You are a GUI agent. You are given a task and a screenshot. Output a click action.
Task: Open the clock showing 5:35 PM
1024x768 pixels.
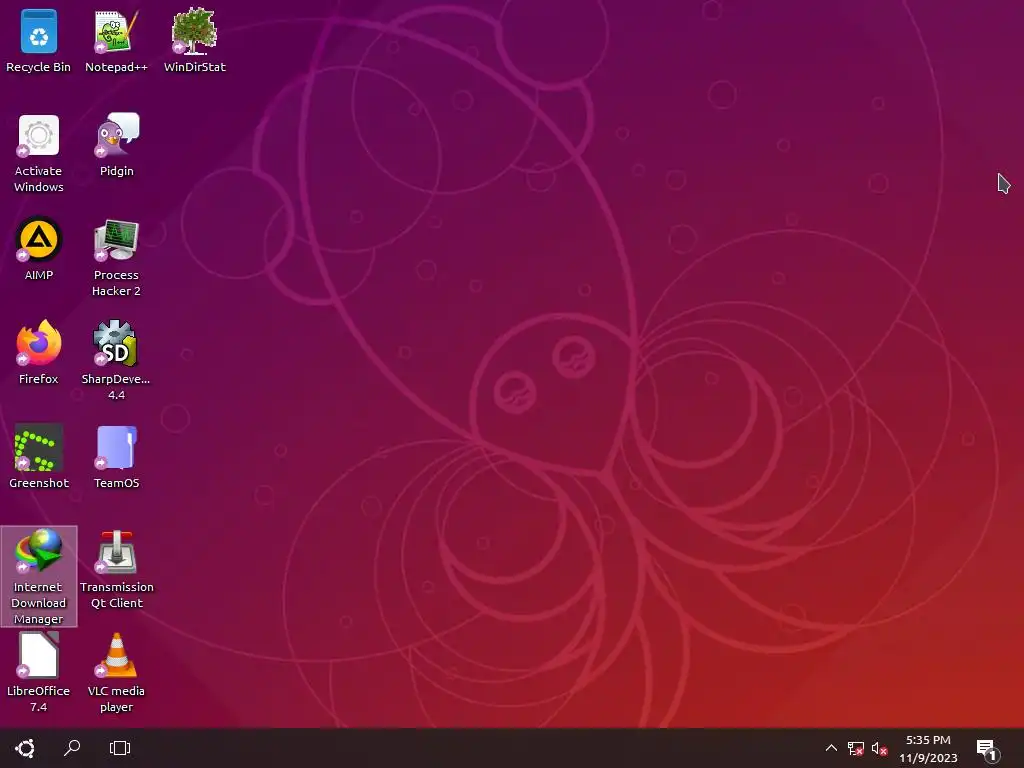point(928,748)
